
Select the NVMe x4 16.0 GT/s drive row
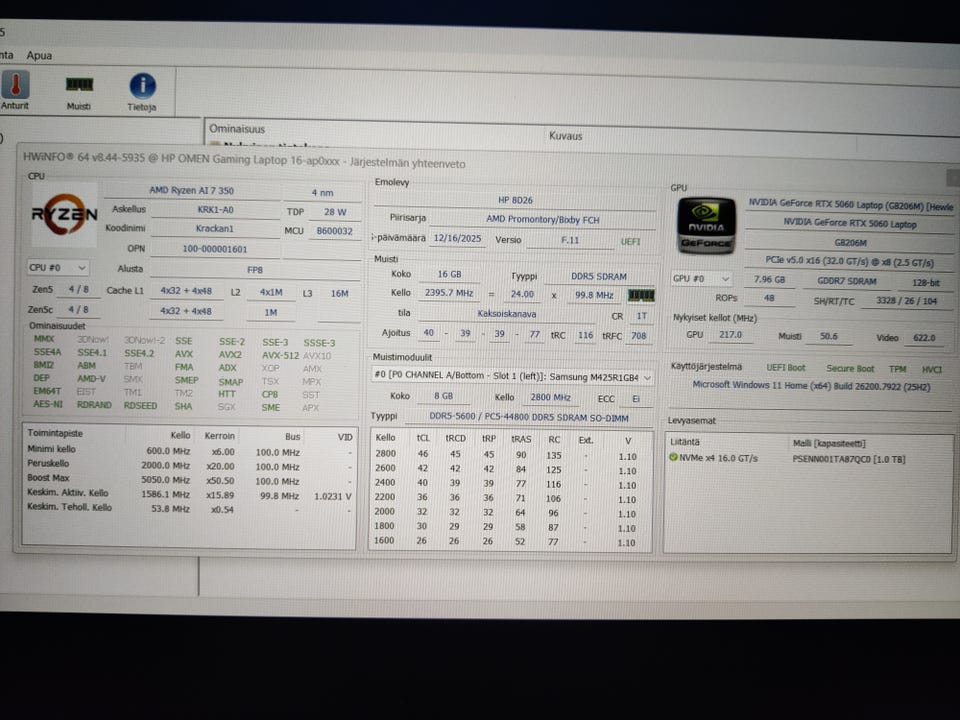808,458
